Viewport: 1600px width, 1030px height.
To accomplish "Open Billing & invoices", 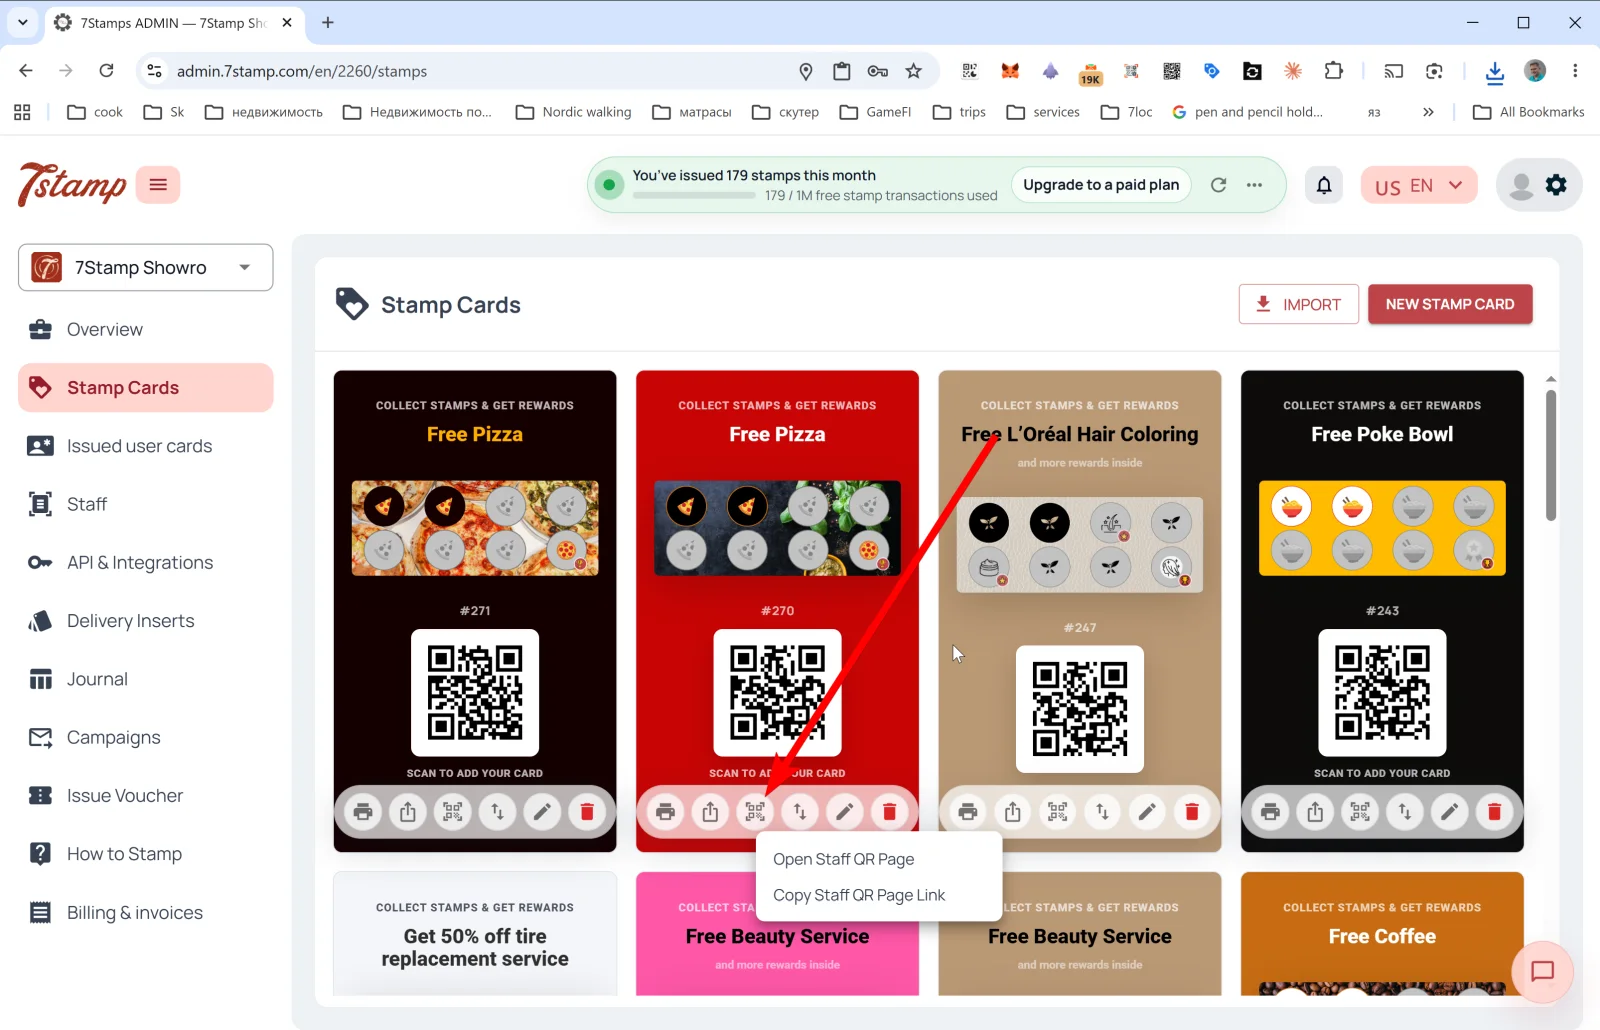I will coord(146,913).
